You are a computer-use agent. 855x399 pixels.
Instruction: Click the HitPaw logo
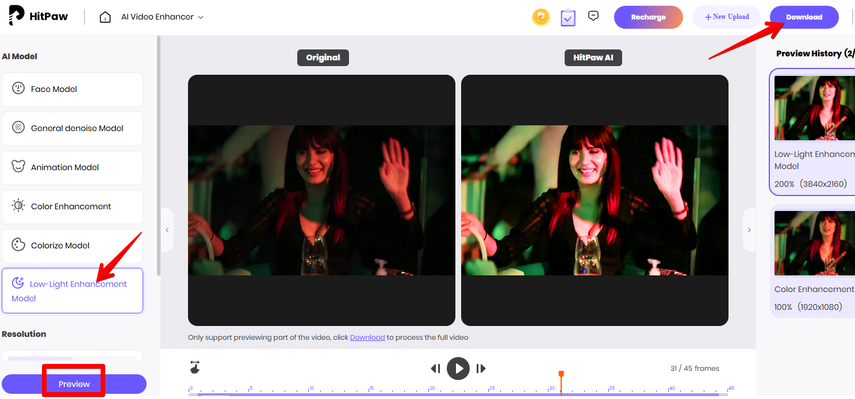(39, 16)
